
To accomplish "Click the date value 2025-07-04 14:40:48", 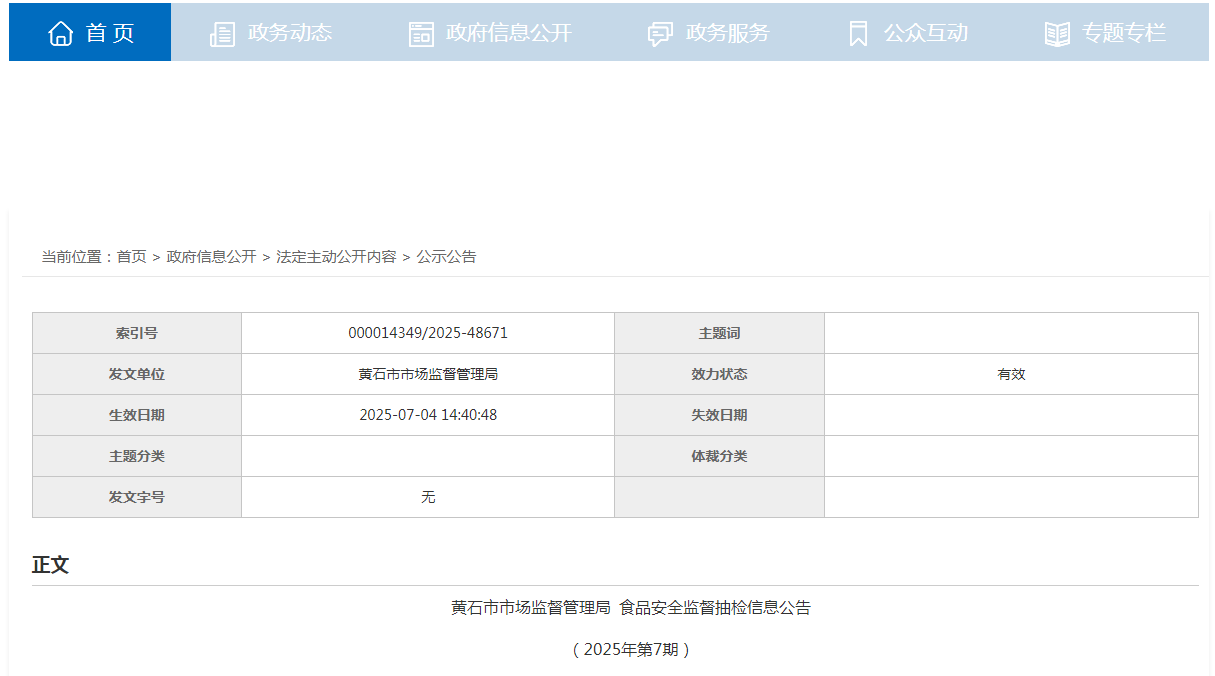I will tap(428, 415).
